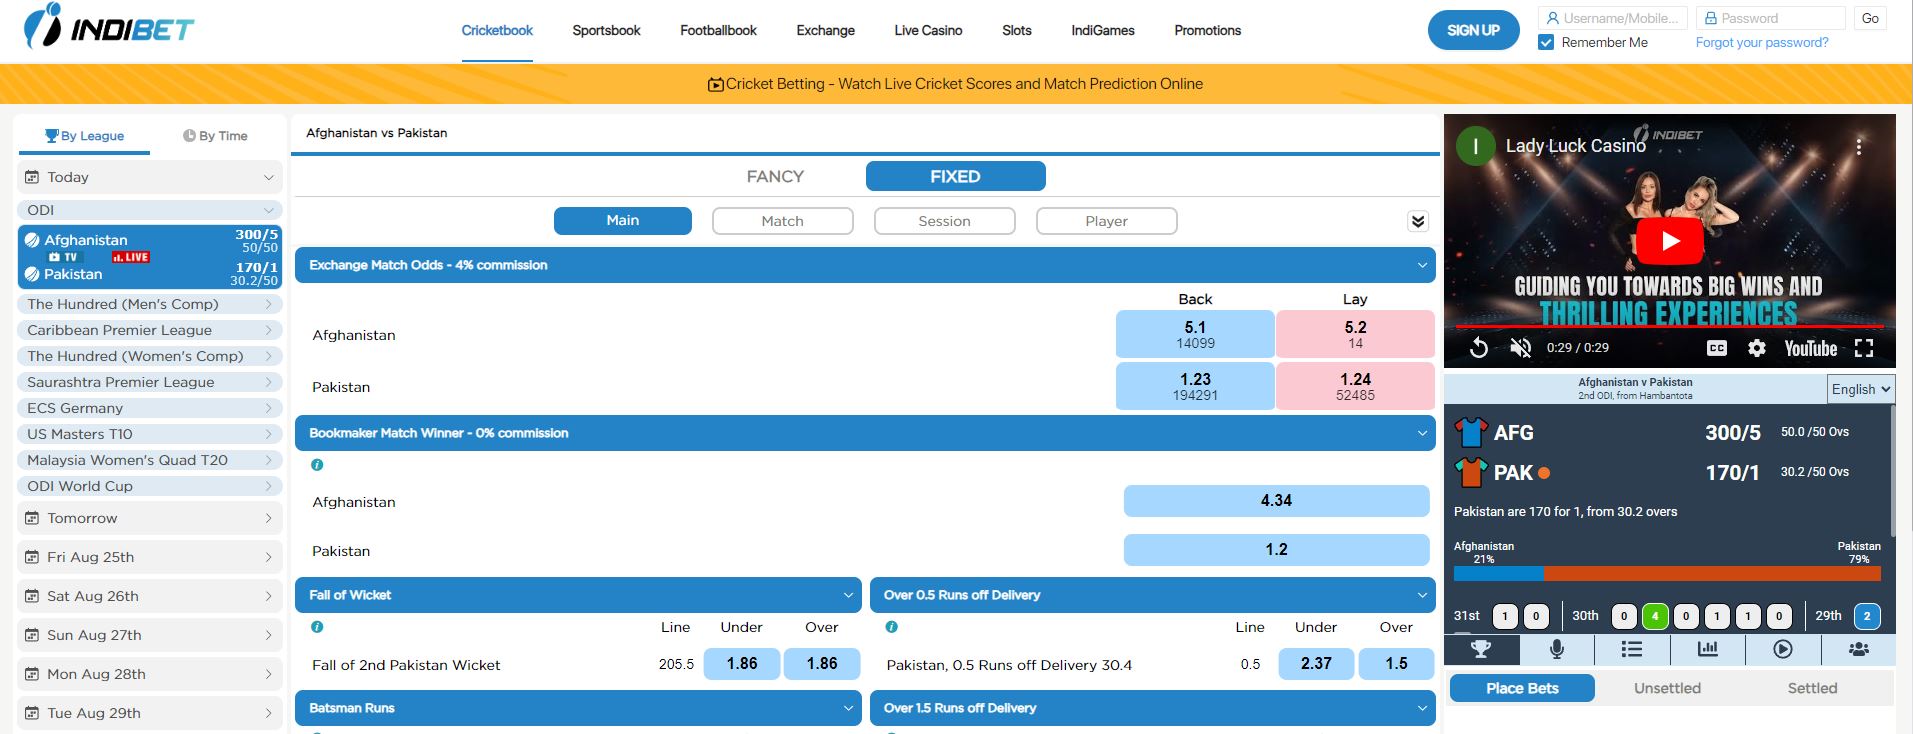This screenshot has height=734, width=1913.
Task: Open Cricketbook tab
Action: tap(497, 30)
